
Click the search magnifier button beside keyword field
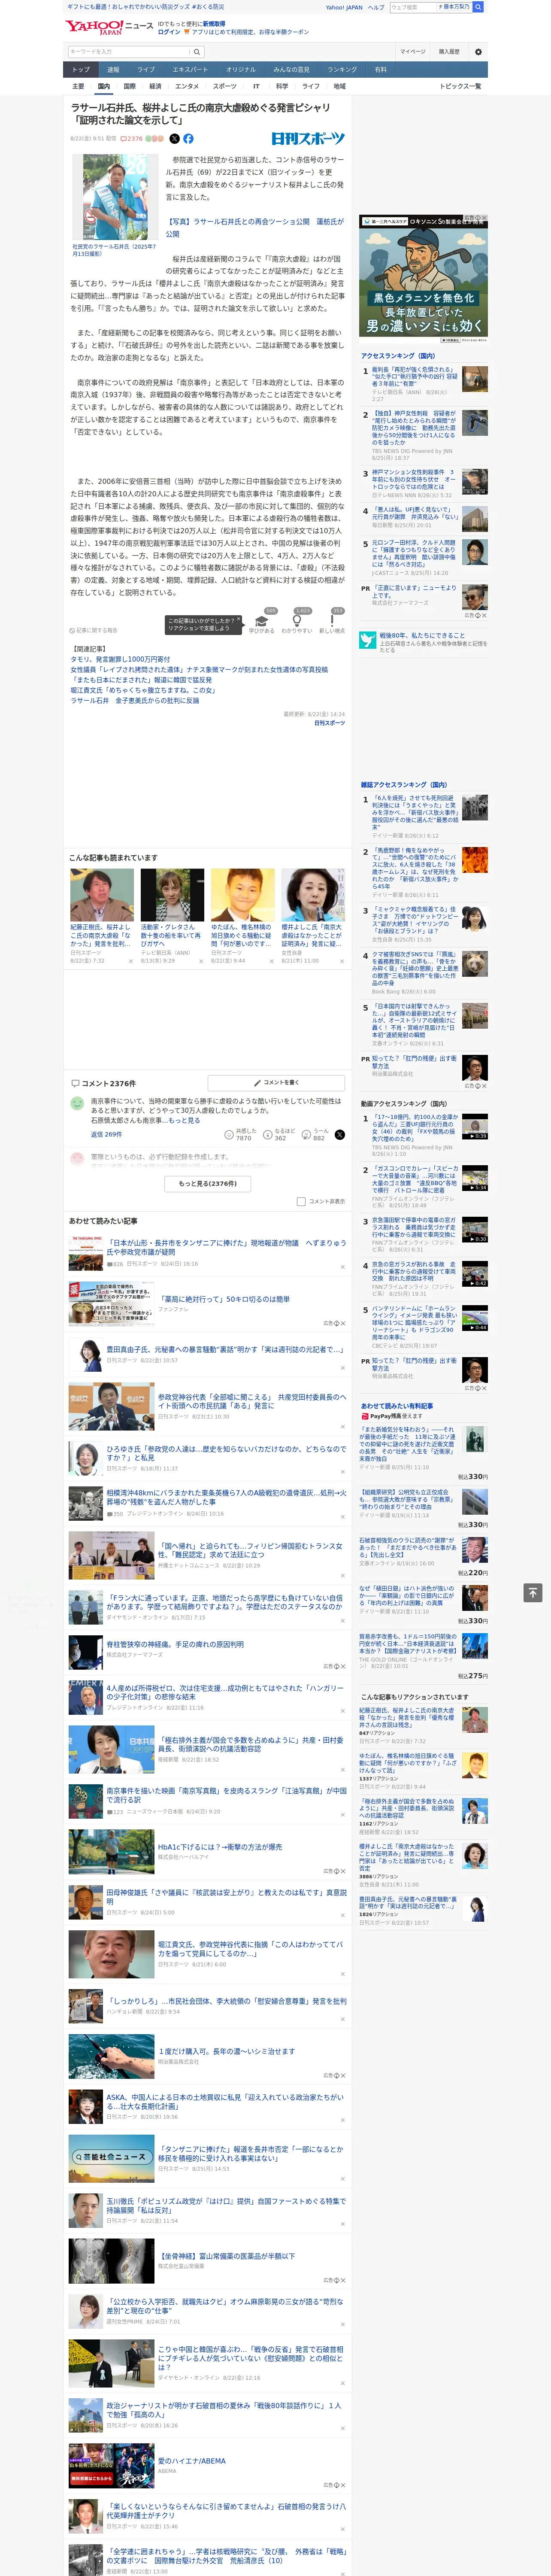tap(197, 52)
